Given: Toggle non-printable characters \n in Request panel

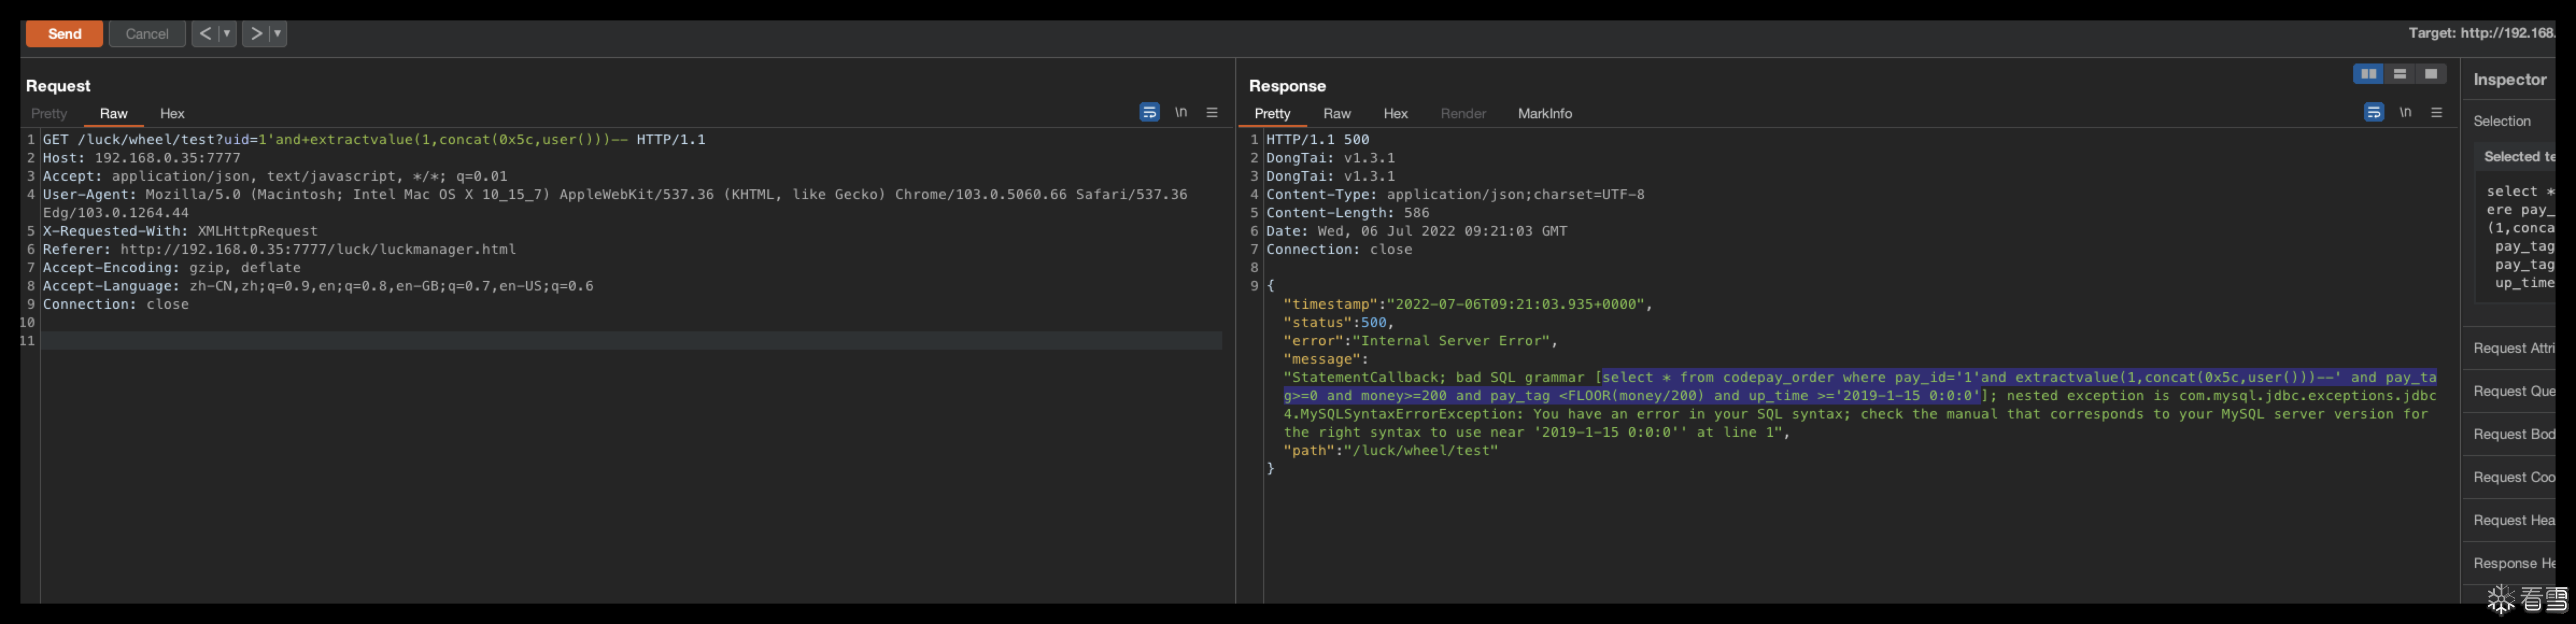Looking at the screenshot, I should tap(1181, 112).
